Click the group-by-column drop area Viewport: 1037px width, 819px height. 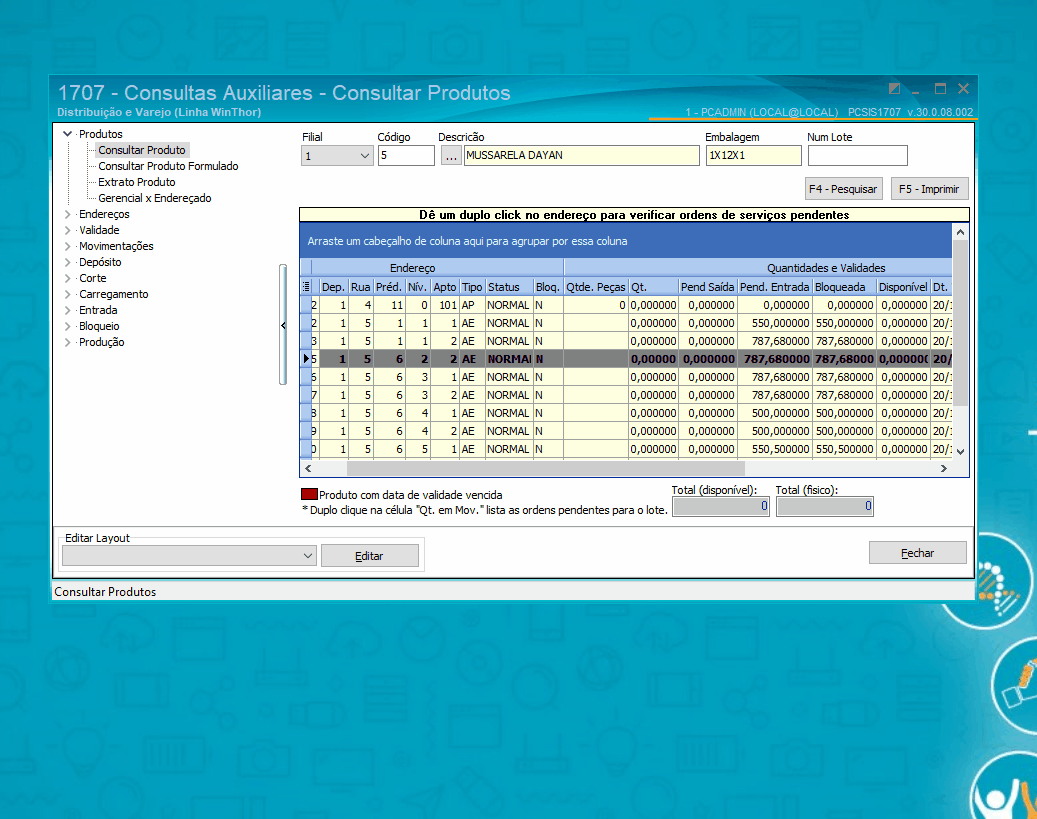pyautogui.click(x=626, y=241)
